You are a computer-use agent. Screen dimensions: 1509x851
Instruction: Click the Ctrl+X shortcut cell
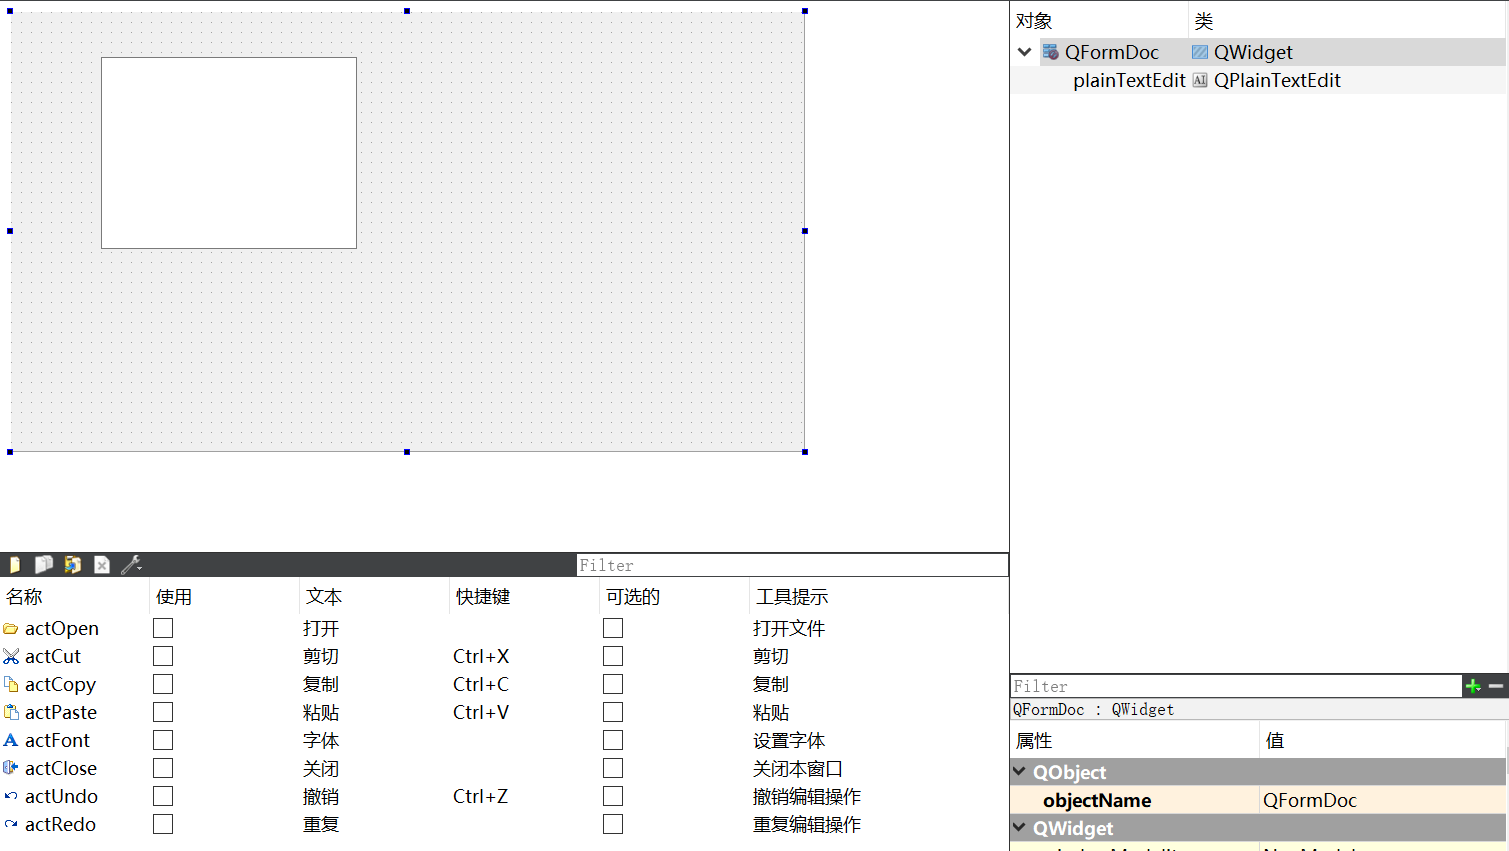pyautogui.click(x=481, y=657)
